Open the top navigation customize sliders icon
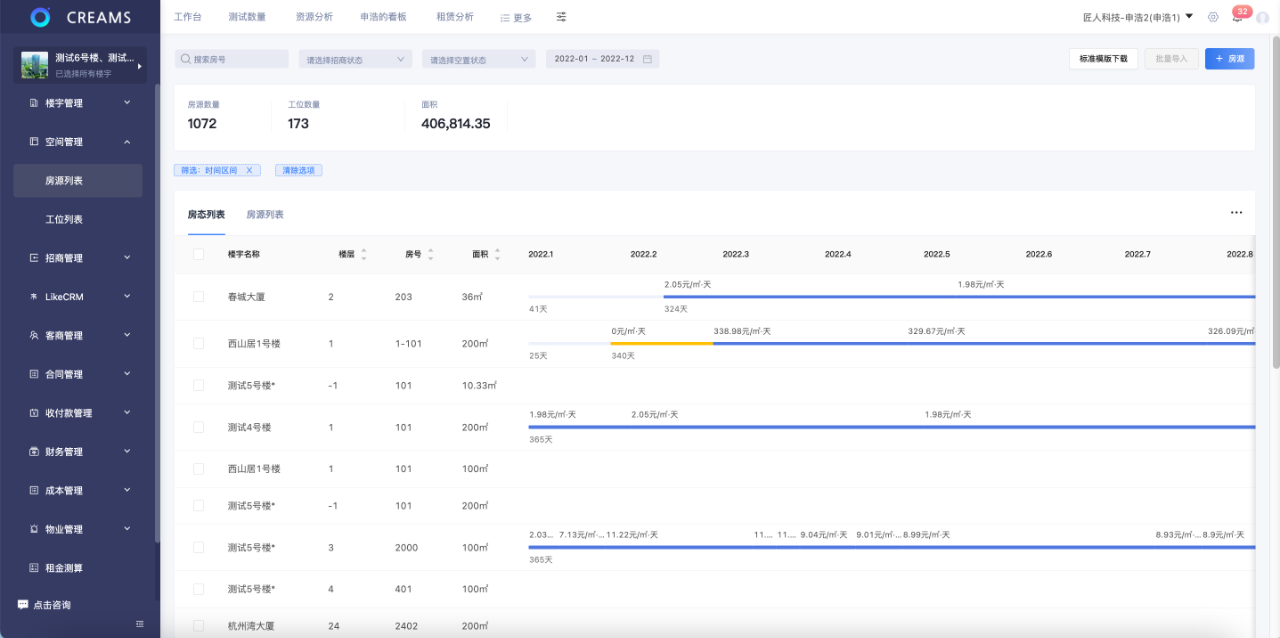 click(562, 17)
